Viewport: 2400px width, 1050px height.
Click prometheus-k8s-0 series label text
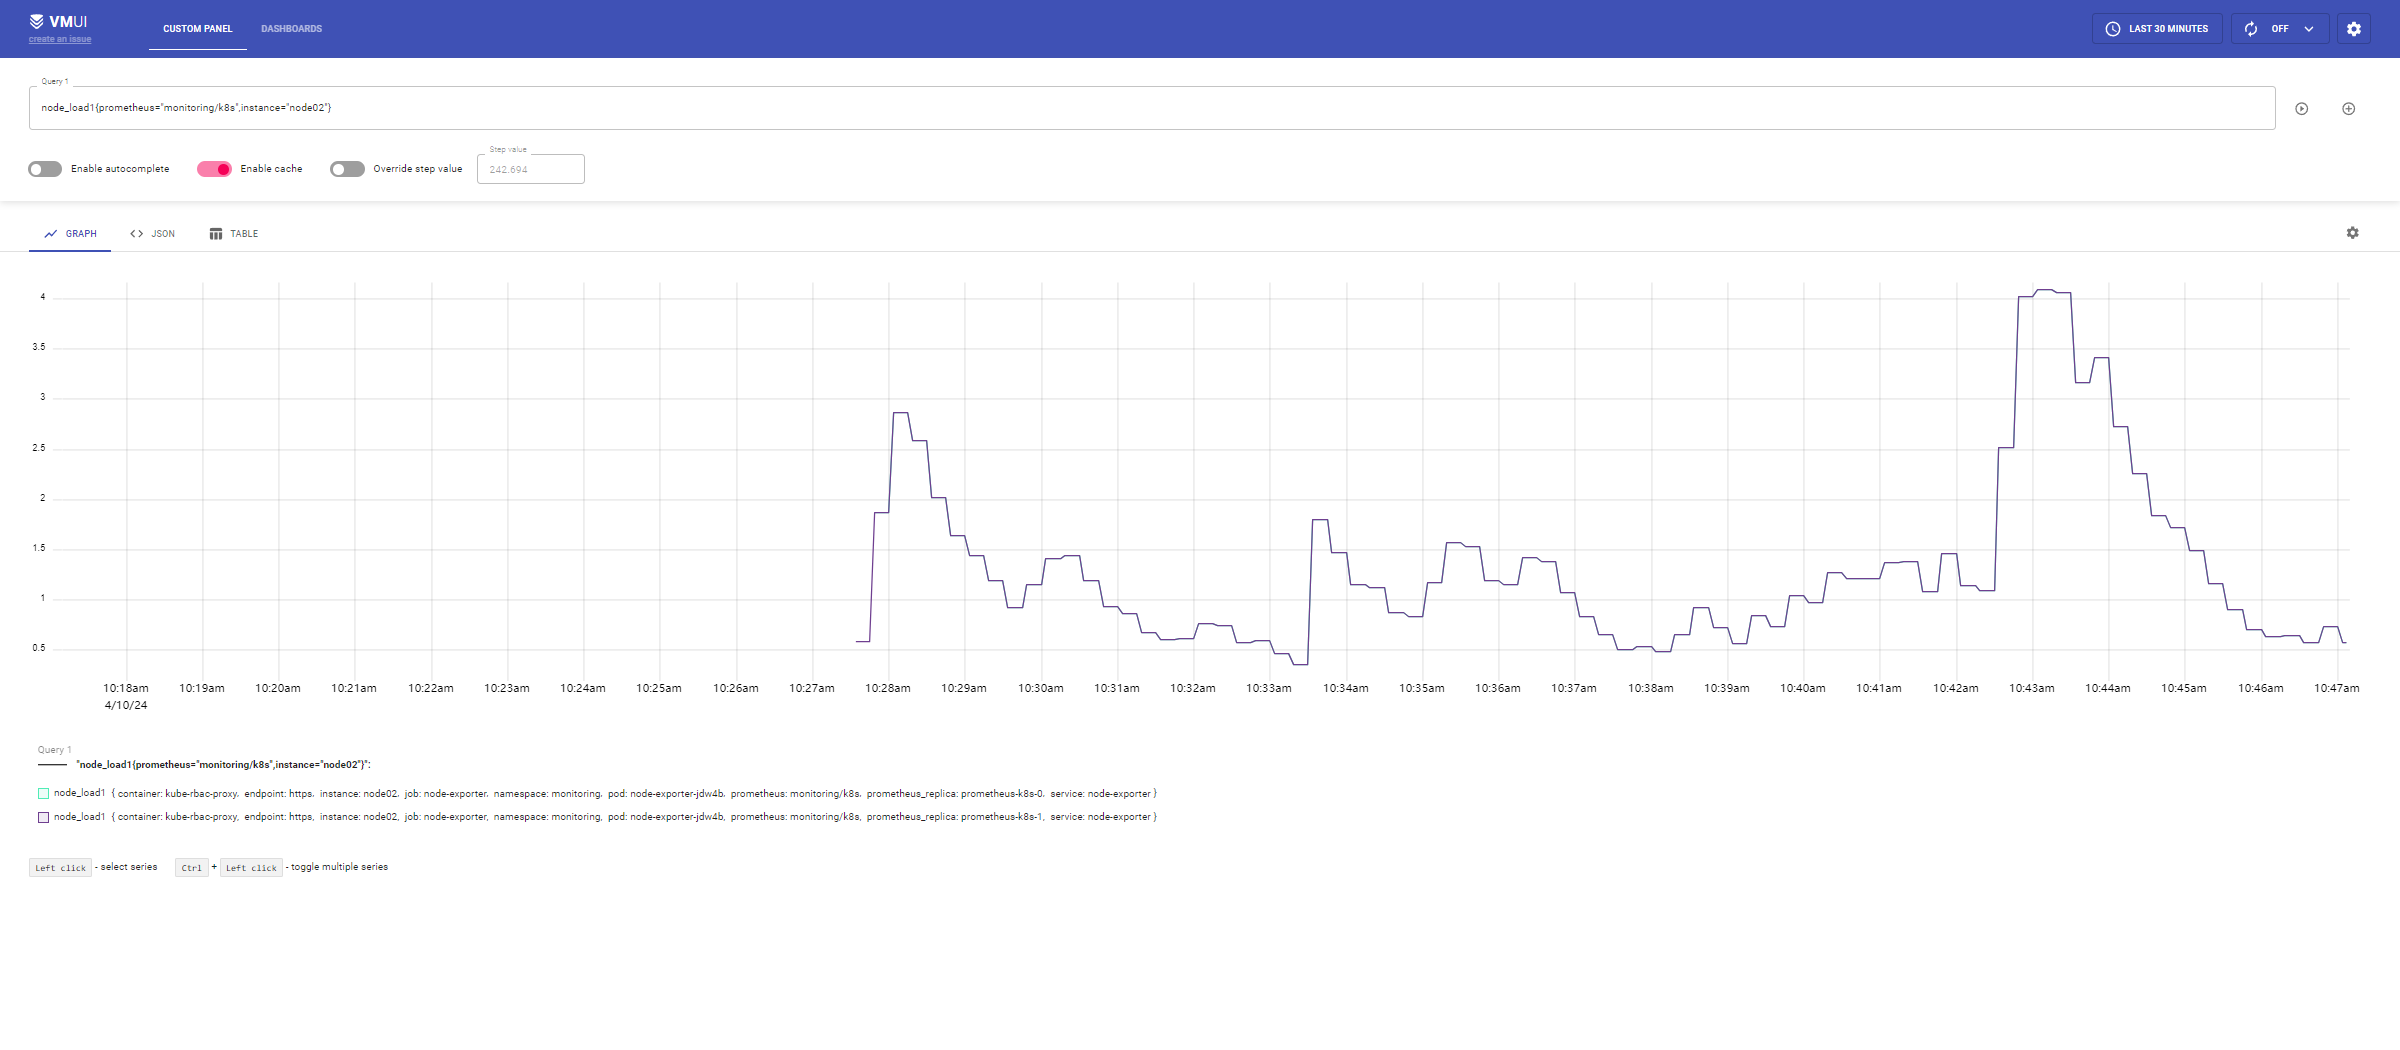[x=607, y=794]
